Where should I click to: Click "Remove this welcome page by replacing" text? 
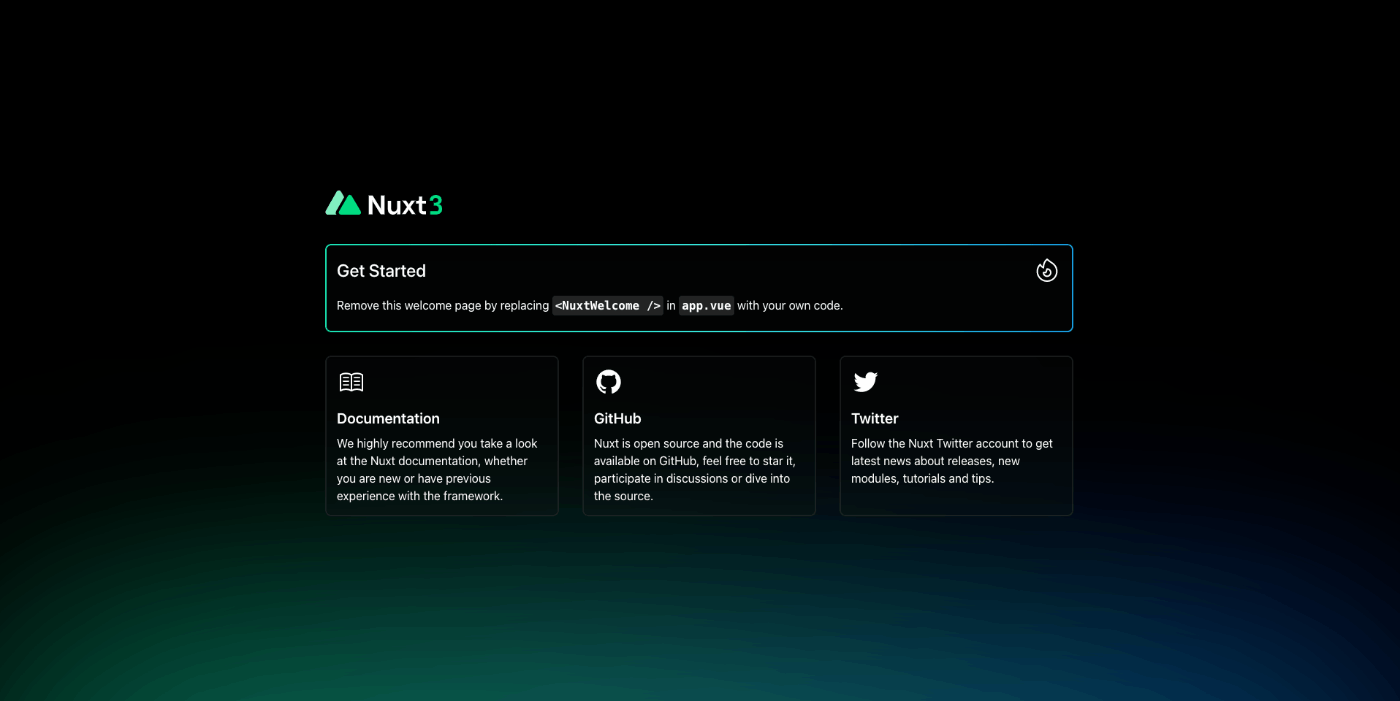(443, 305)
